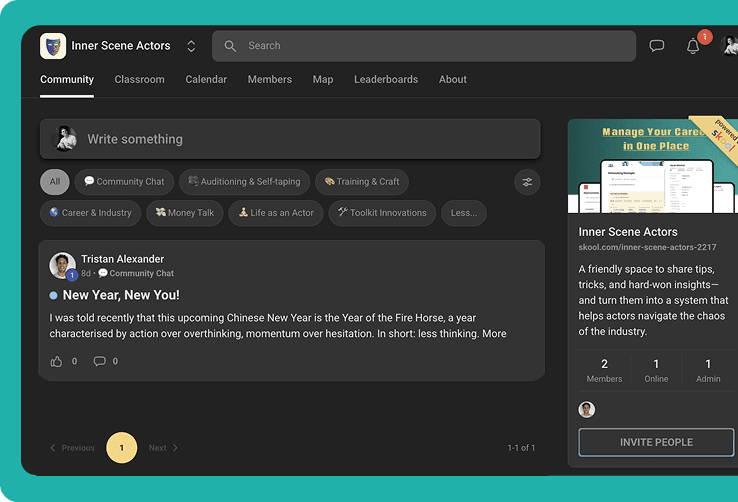The image size is (738, 502).
Task: Click the Search input field
Action: click(x=424, y=46)
